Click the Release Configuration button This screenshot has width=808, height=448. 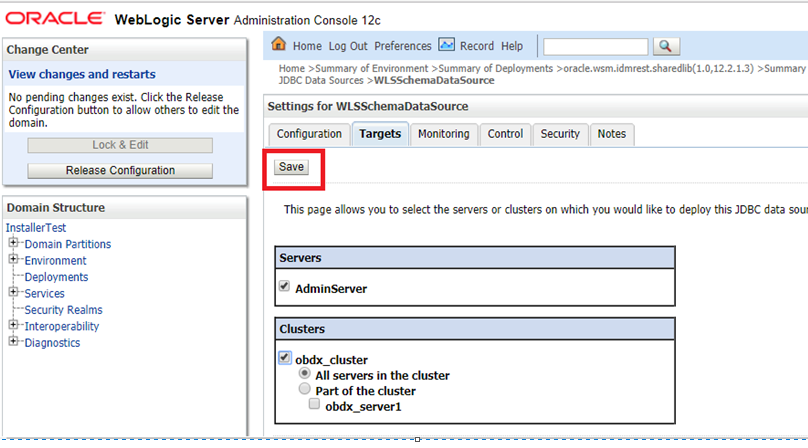[120, 171]
